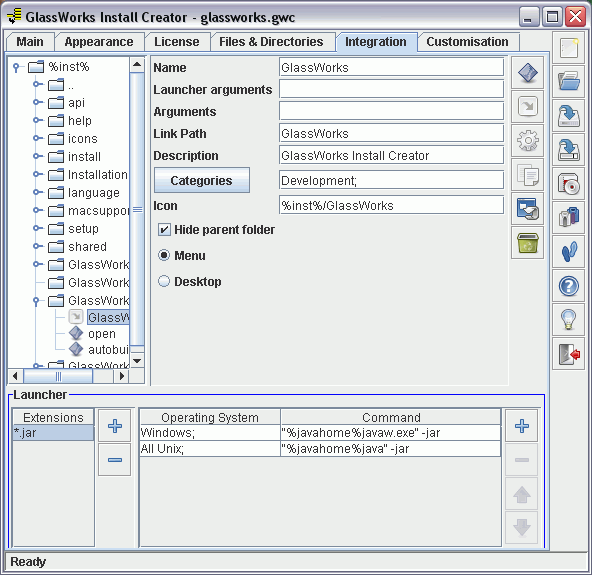
Task: Select the Windows; operating system cell
Action: [210, 433]
